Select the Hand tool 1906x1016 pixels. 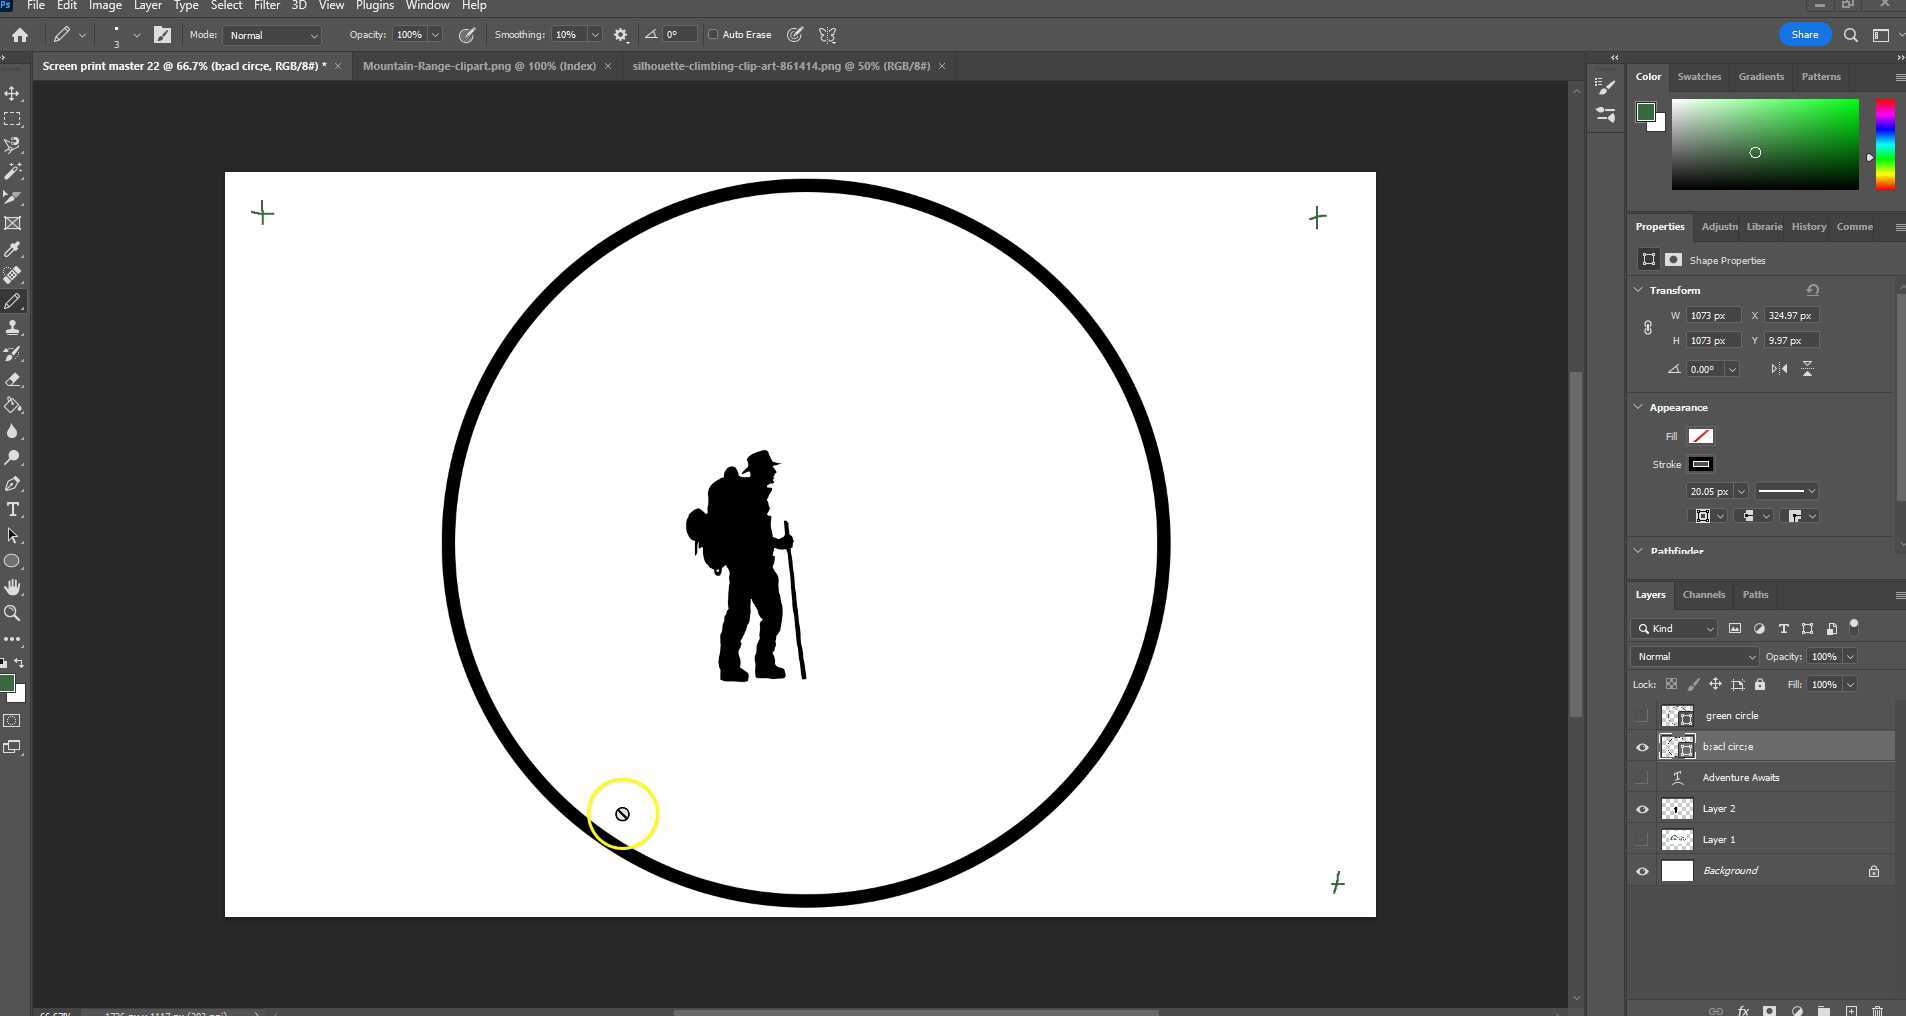(x=13, y=587)
